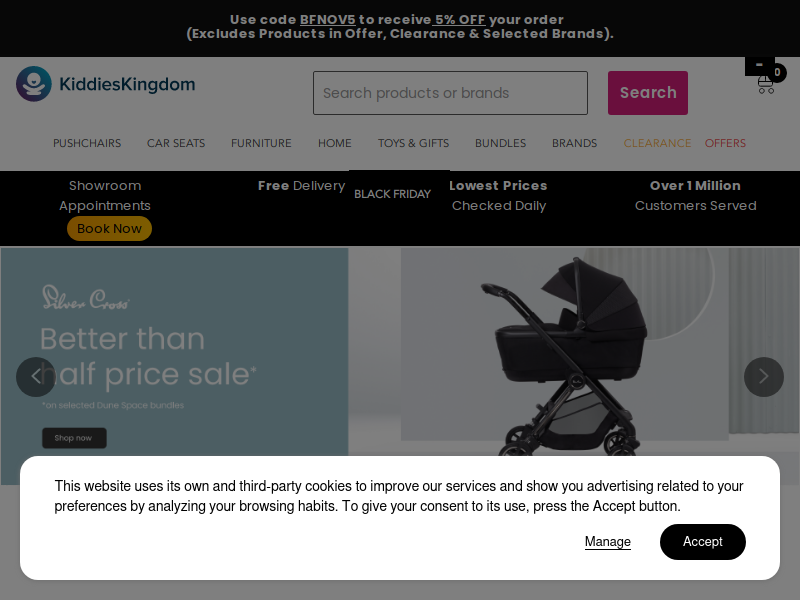Open the Car Seats menu
The image size is (800, 600).
(x=176, y=143)
